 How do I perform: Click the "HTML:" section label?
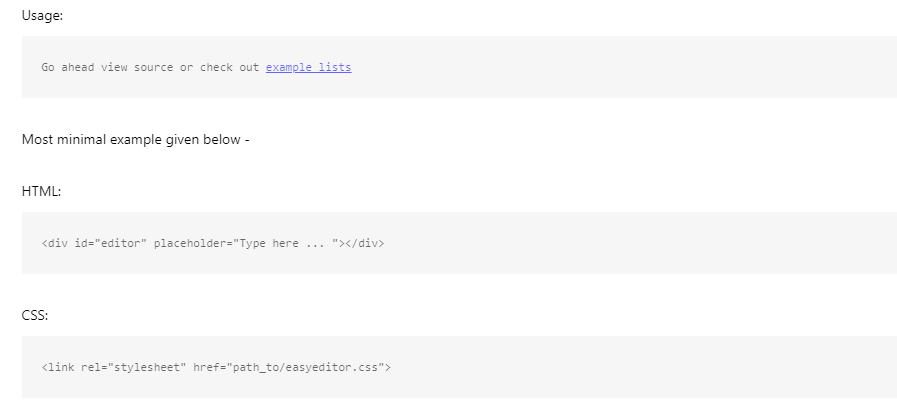click(x=42, y=191)
